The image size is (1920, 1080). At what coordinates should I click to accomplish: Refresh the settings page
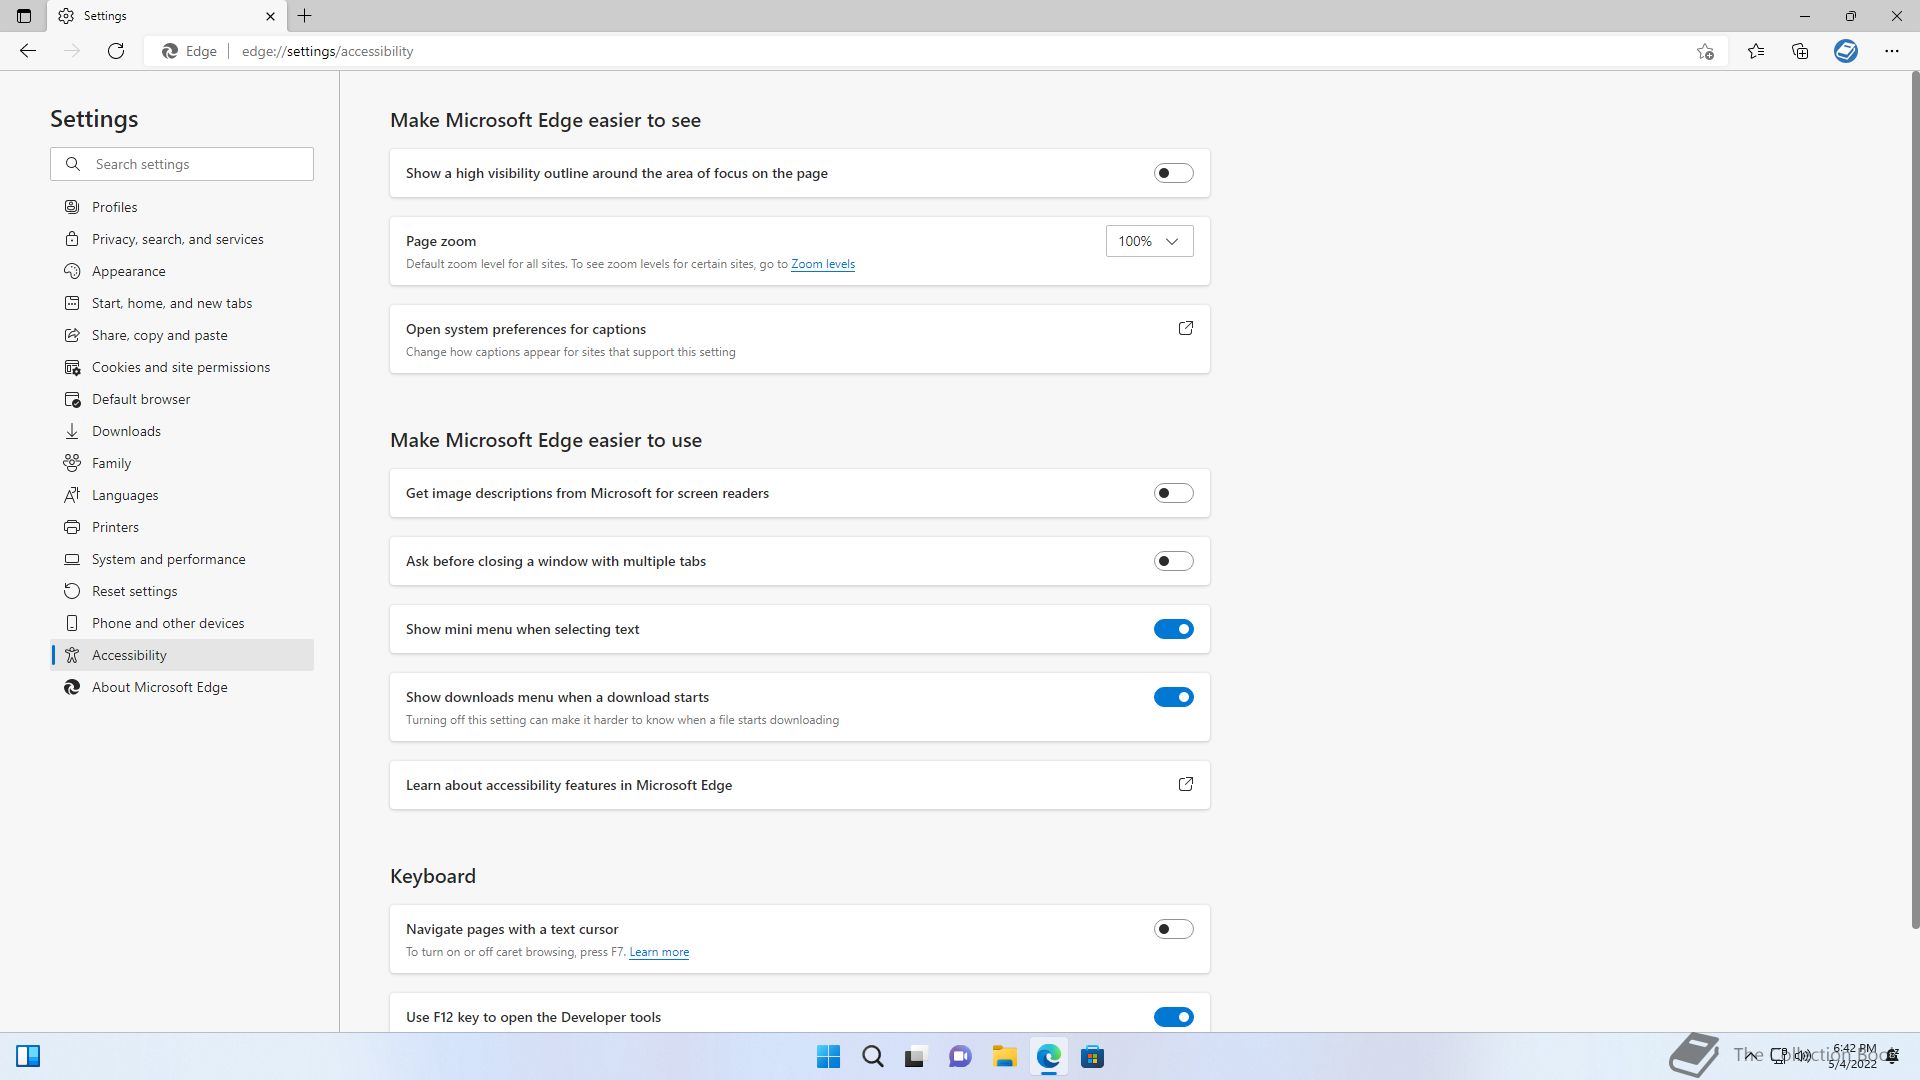coord(116,51)
